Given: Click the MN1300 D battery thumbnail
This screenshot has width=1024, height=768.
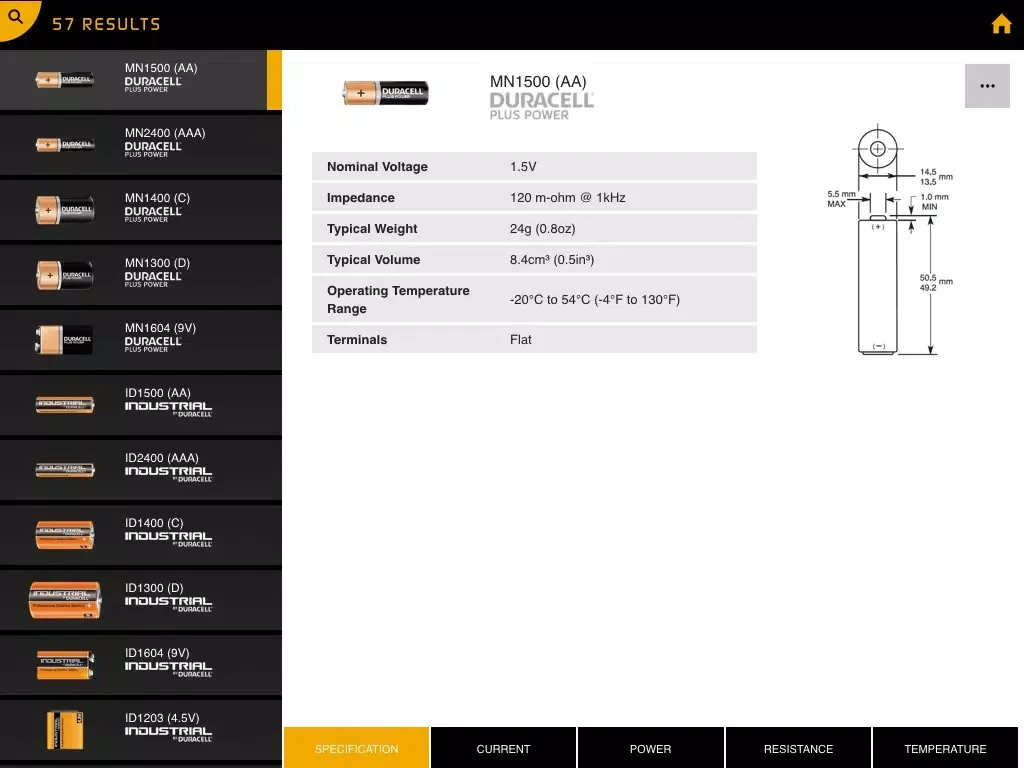Looking at the screenshot, I should click(x=65, y=275).
